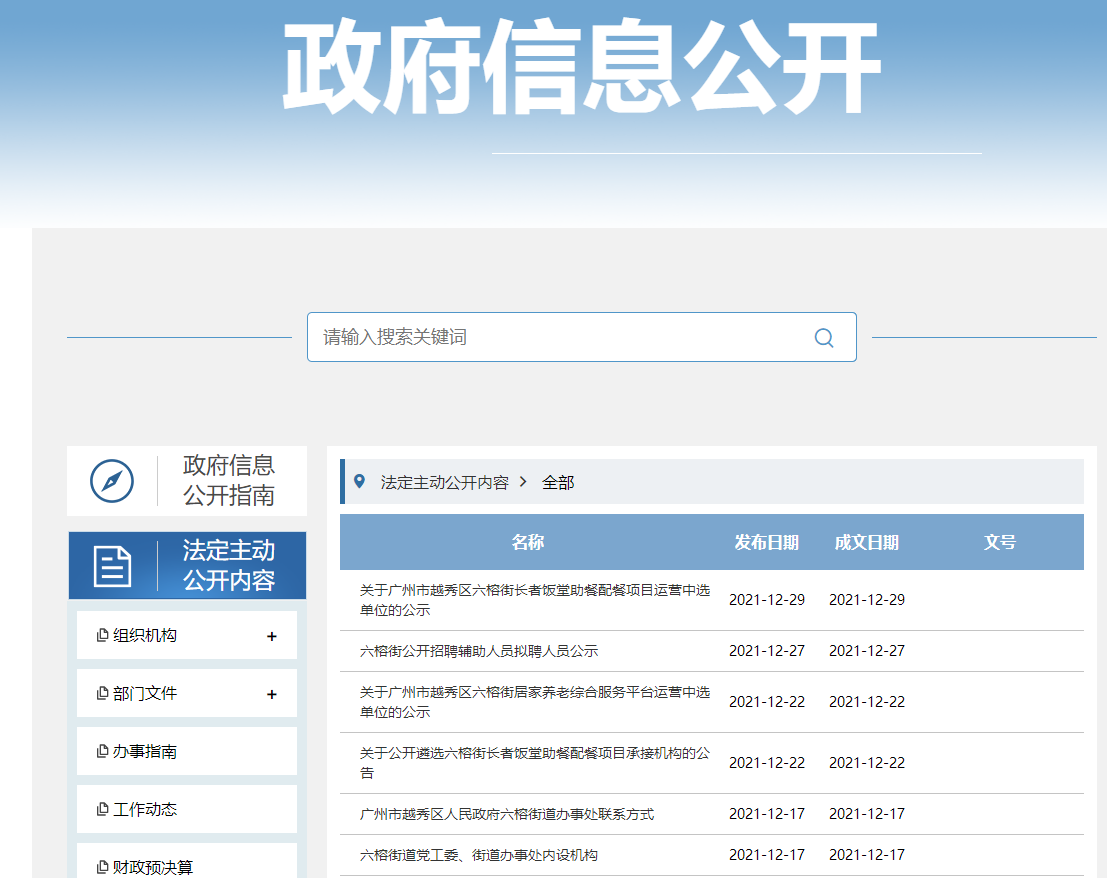Click the copy icon next to 工作动态

[102, 810]
